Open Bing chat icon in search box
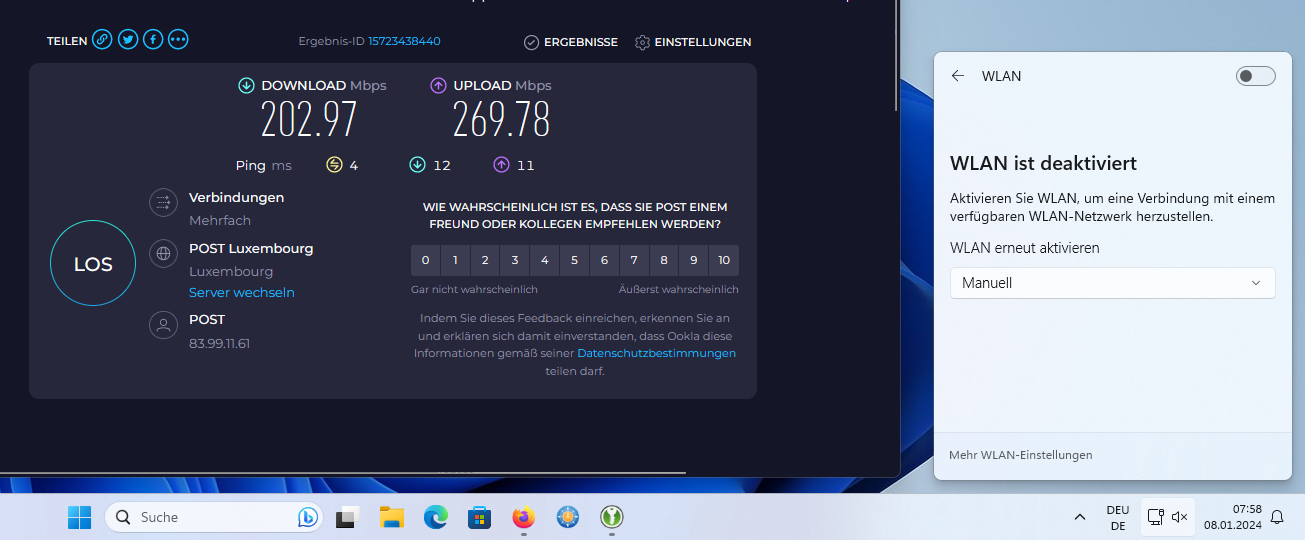1305x540 pixels. pyautogui.click(x=308, y=517)
